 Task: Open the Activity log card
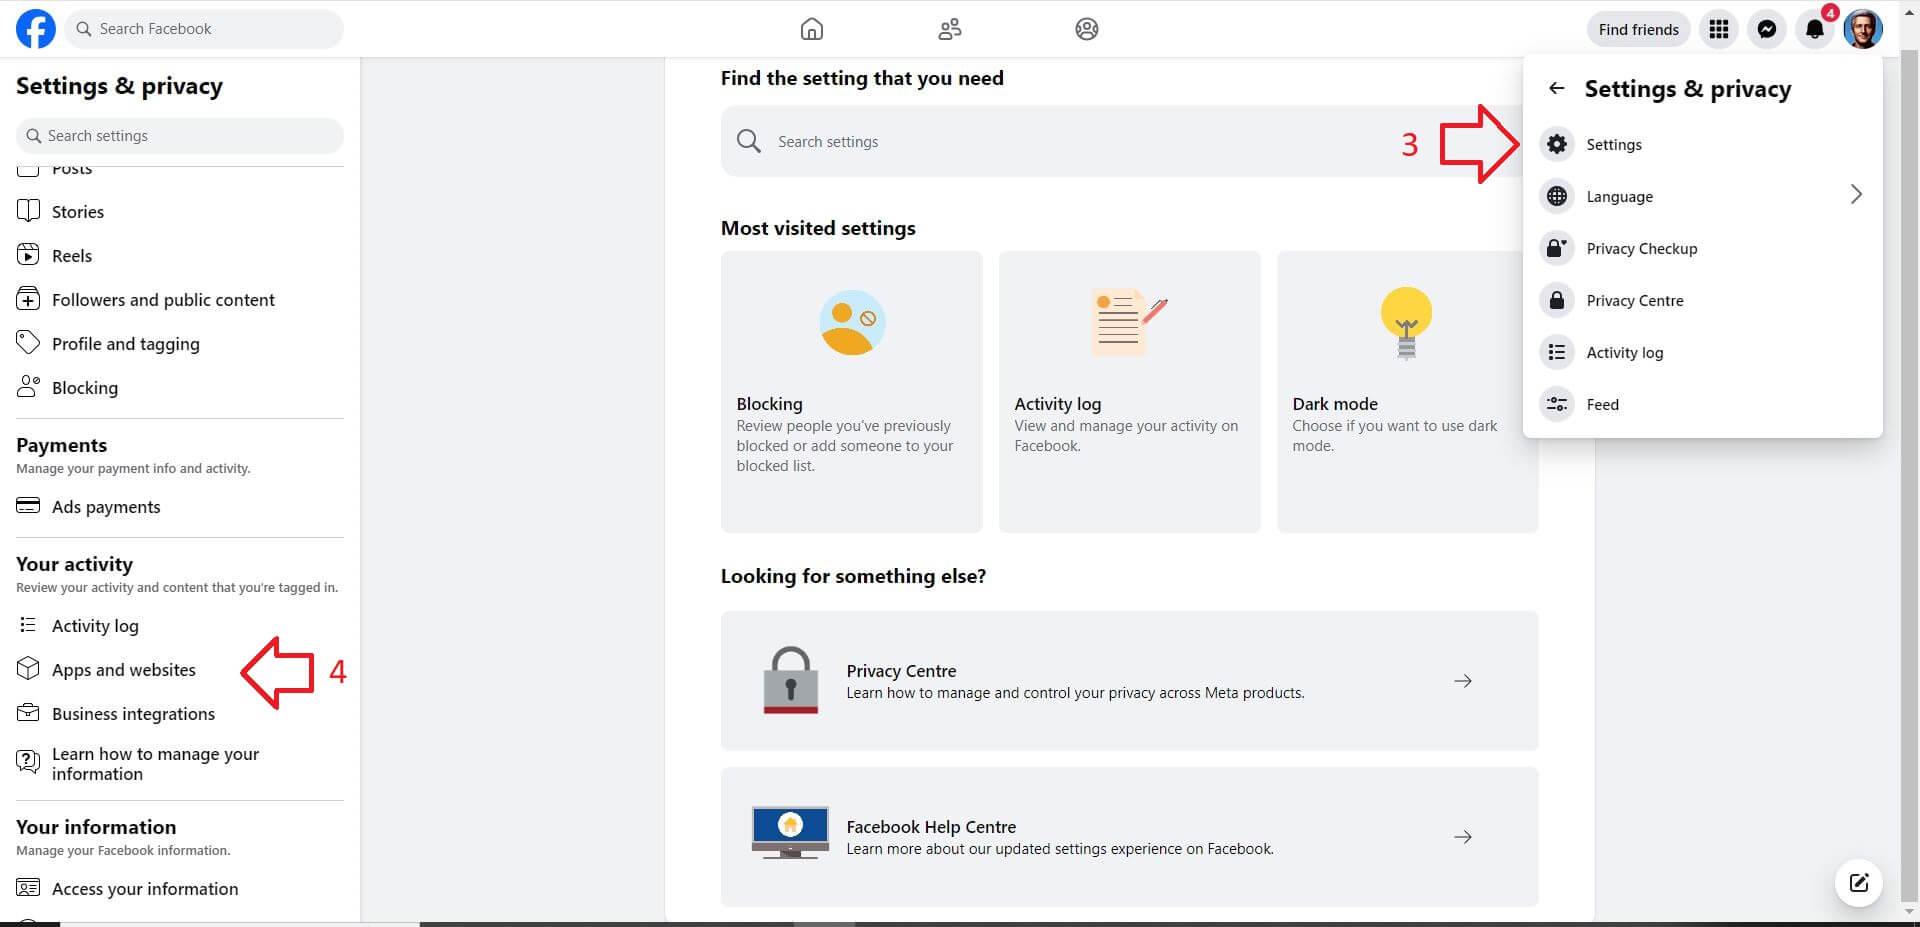pos(1130,391)
